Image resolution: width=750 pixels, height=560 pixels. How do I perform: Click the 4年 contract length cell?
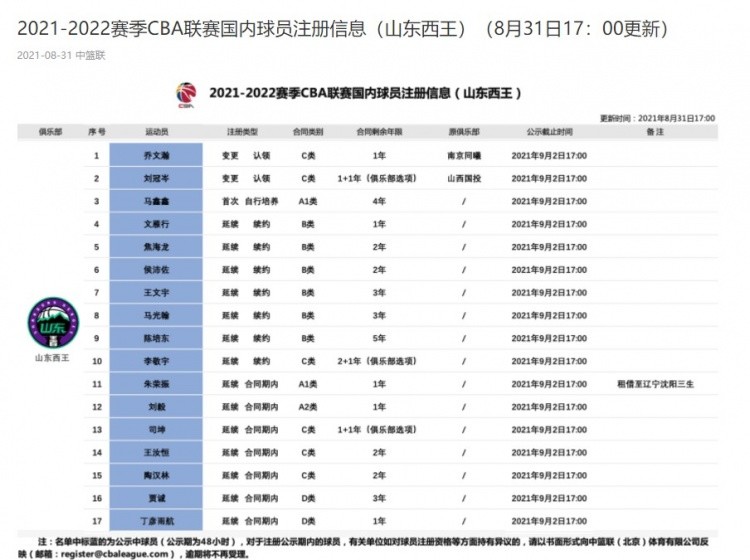click(x=379, y=201)
